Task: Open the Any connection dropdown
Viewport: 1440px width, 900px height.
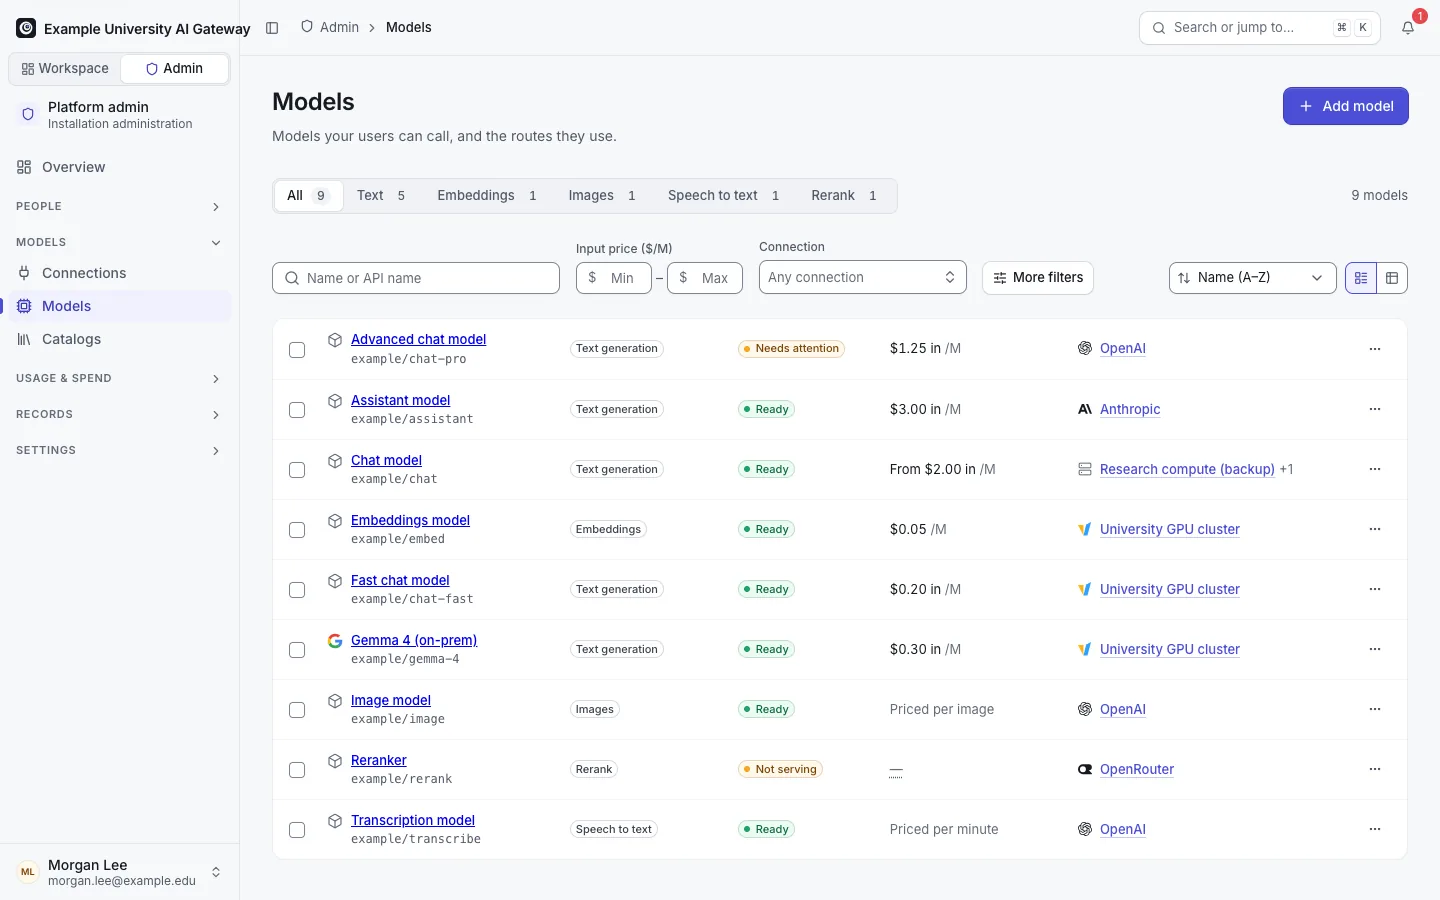Action: [x=863, y=278]
